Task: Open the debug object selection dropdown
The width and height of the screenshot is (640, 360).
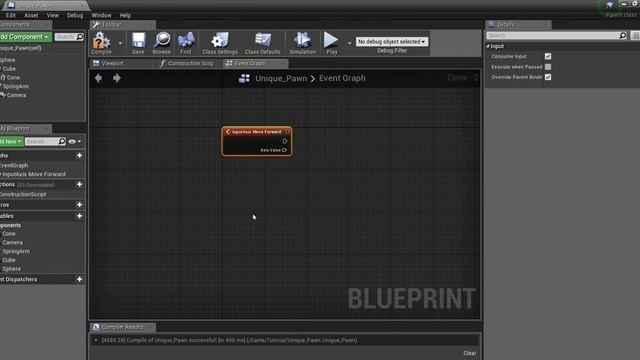Action: pyautogui.click(x=392, y=42)
